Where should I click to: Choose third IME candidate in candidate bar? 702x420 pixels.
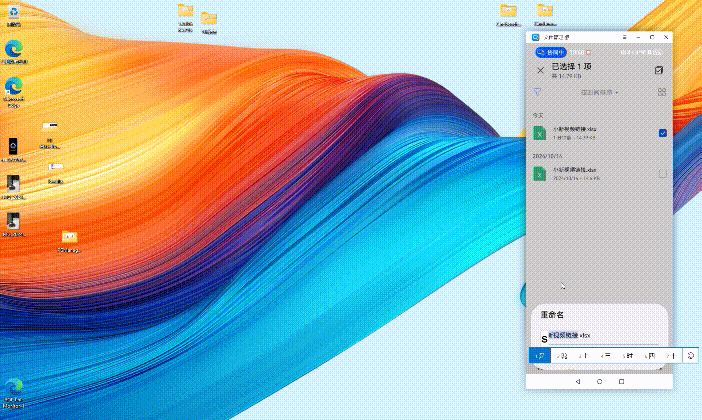coord(583,356)
